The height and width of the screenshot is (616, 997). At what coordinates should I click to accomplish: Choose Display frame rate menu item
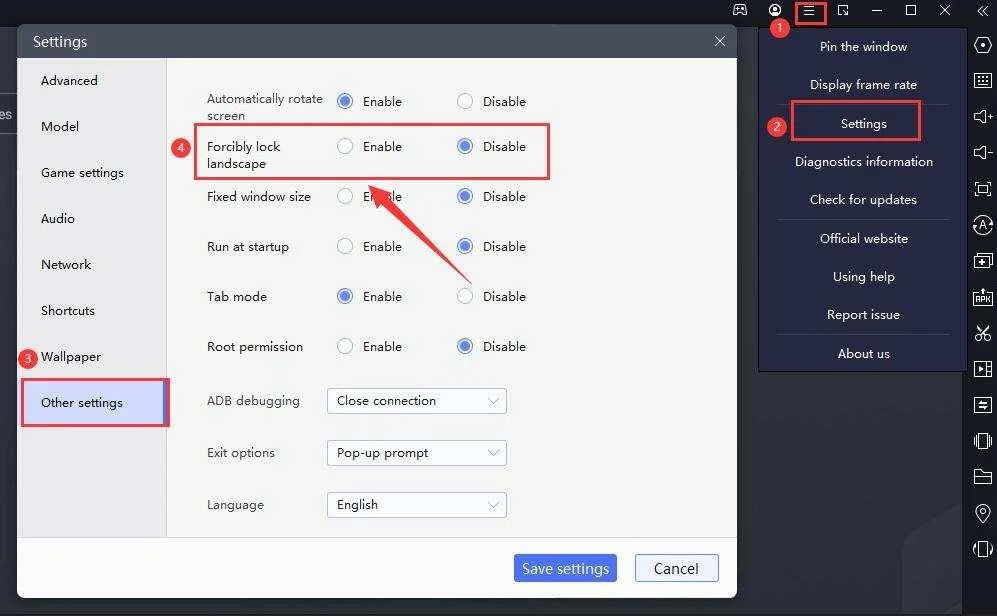[x=863, y=85]
